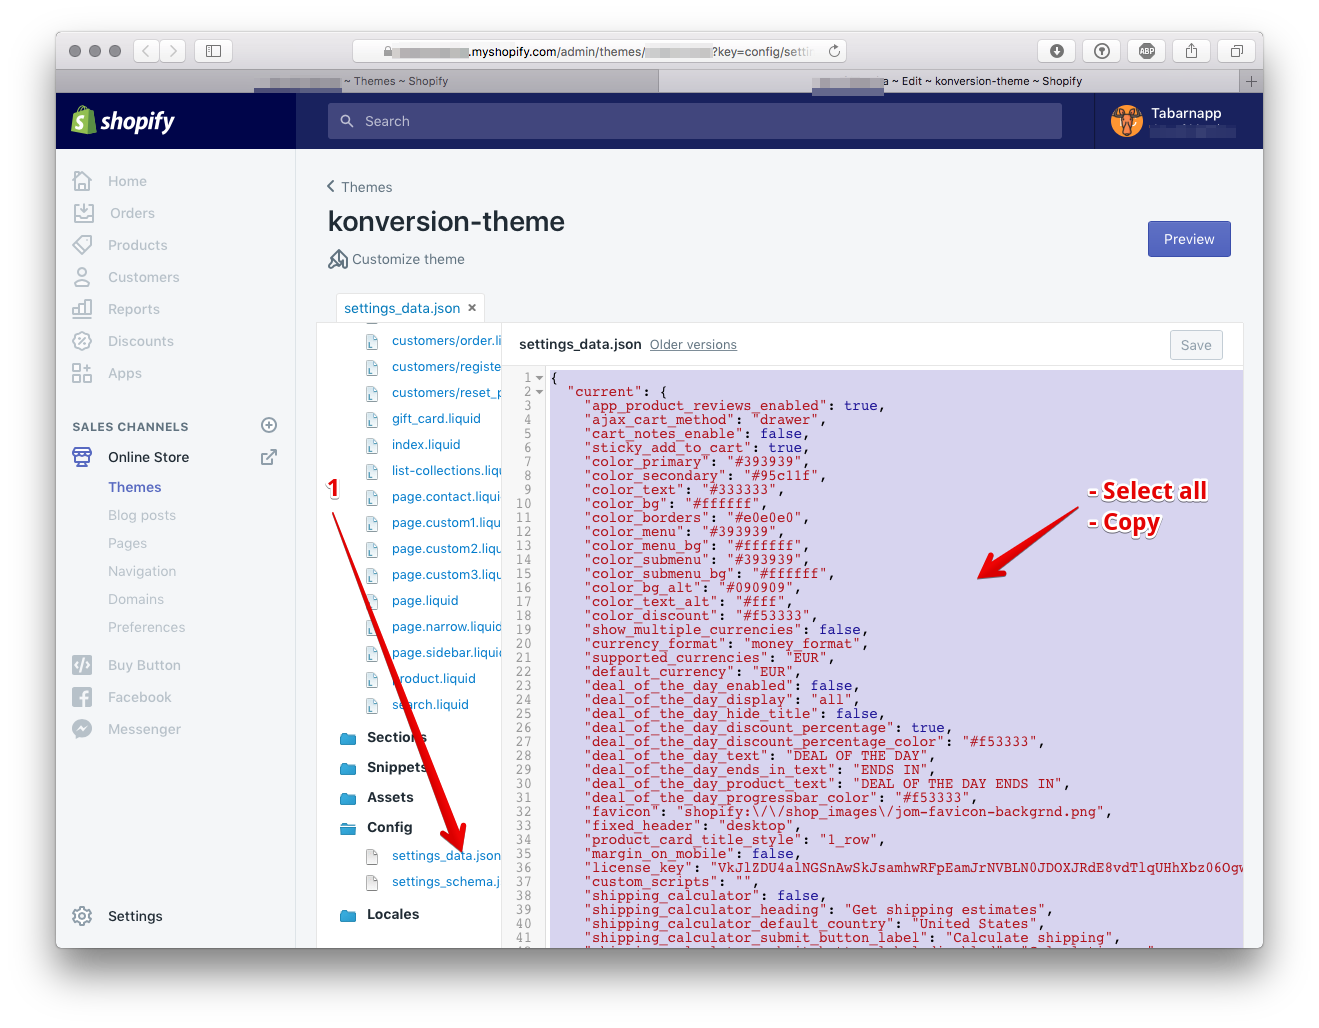Open gift_card.liquid template
This screenshot has height=1028, width=1319.
click(x=436, y=419)
